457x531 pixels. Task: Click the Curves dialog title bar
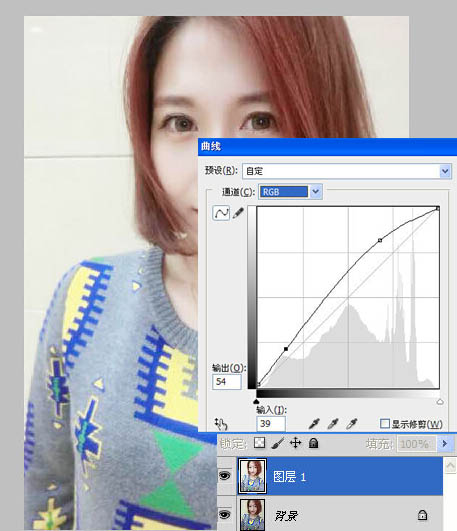328,147
